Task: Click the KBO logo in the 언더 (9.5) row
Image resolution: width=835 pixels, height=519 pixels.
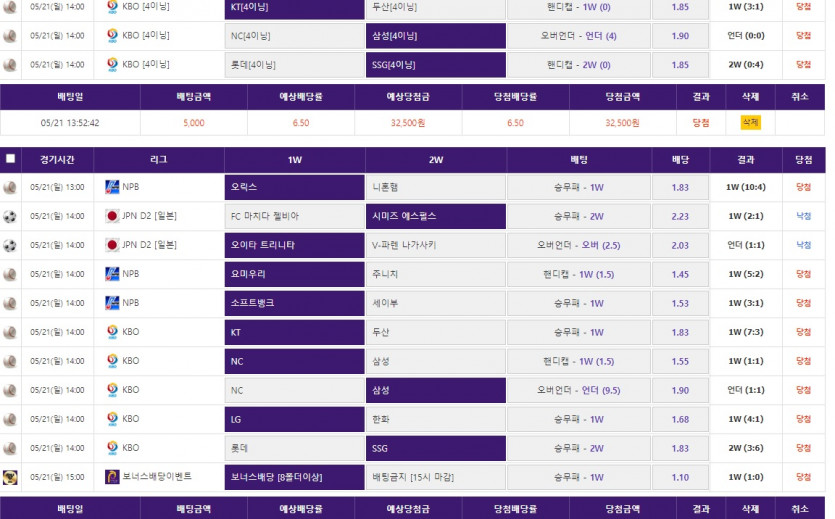Action: tap(112, 390)
